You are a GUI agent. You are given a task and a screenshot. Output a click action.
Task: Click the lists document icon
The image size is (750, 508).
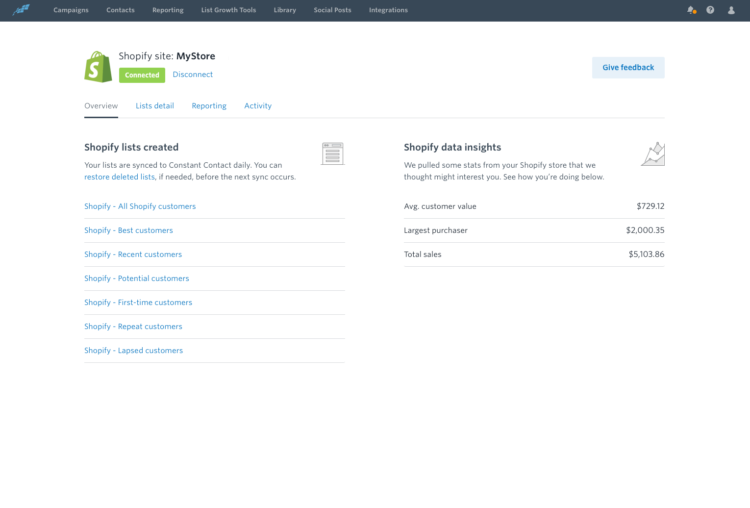coord(332,154)
